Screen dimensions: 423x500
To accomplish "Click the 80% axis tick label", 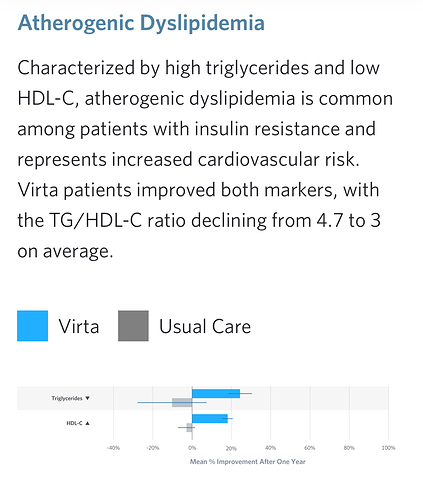I will tap(349, 448).
